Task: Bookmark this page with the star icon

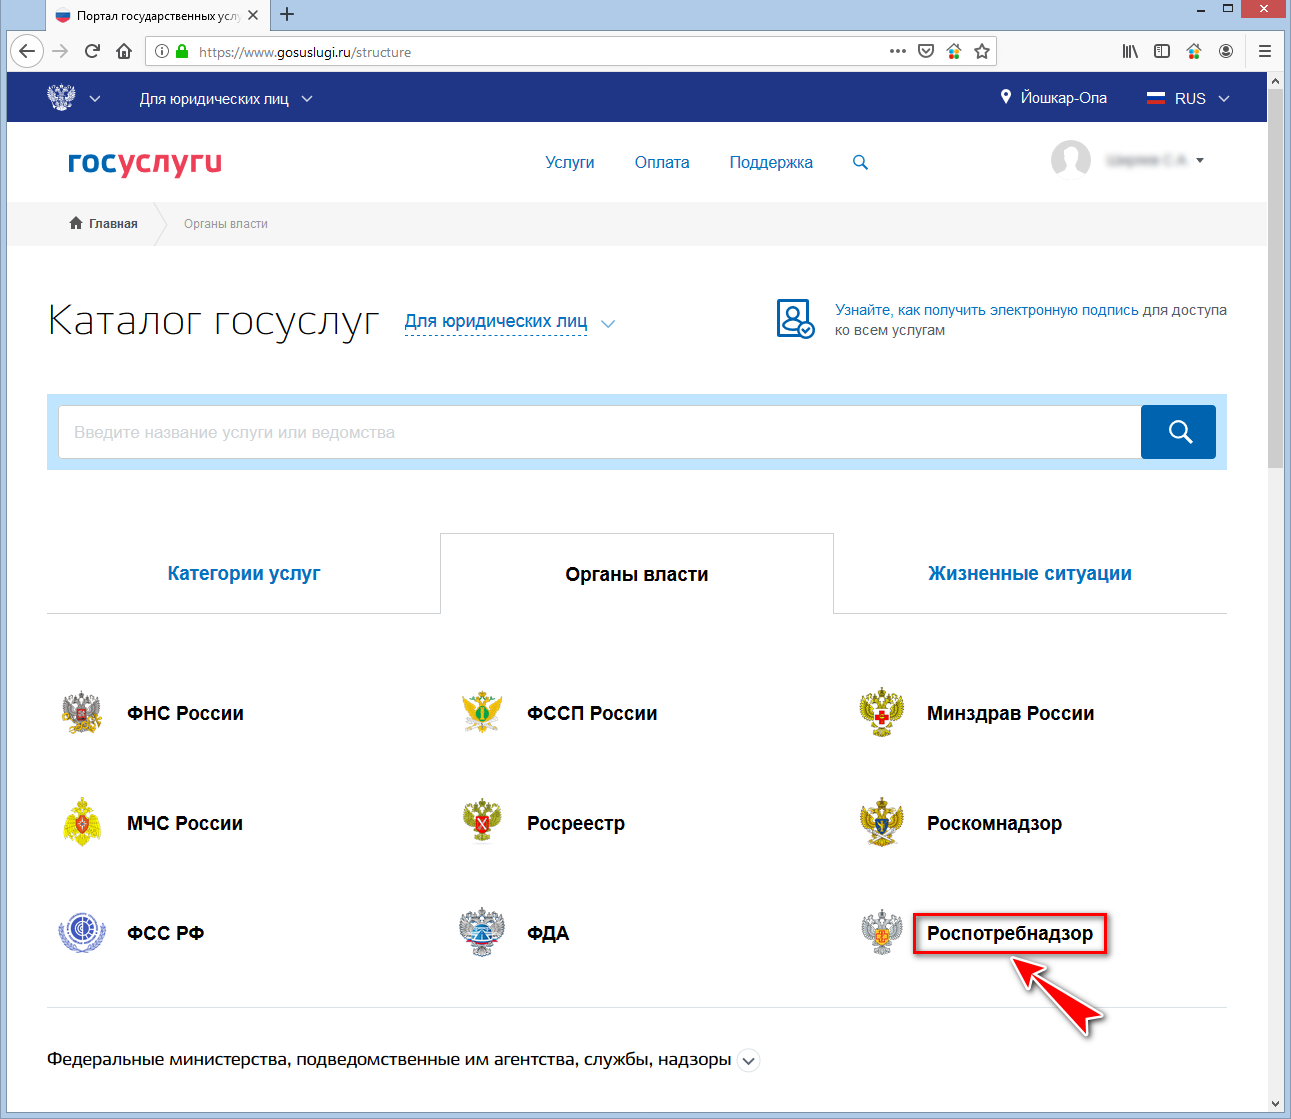Action: [982, 51]
